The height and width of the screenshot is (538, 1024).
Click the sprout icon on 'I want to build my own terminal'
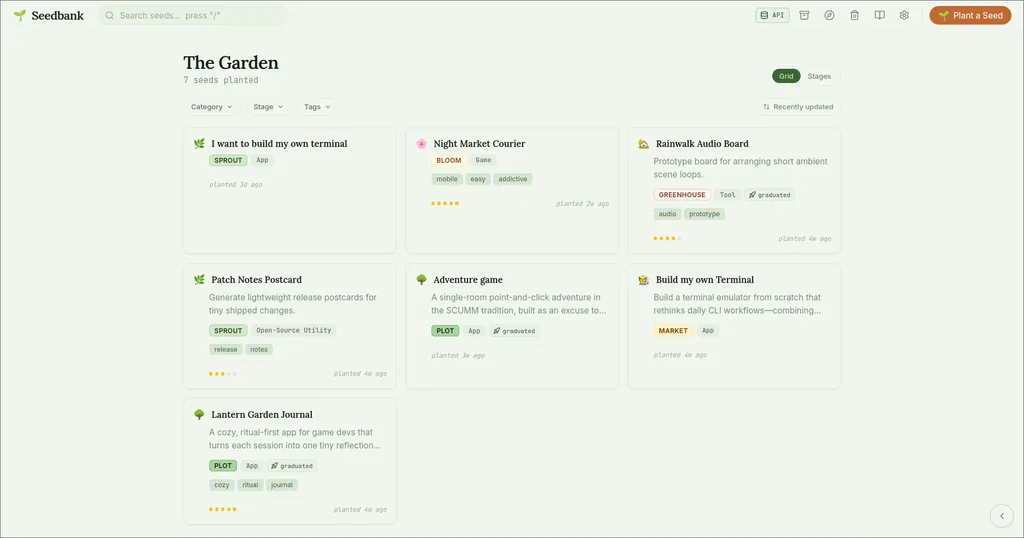point(199,144)
